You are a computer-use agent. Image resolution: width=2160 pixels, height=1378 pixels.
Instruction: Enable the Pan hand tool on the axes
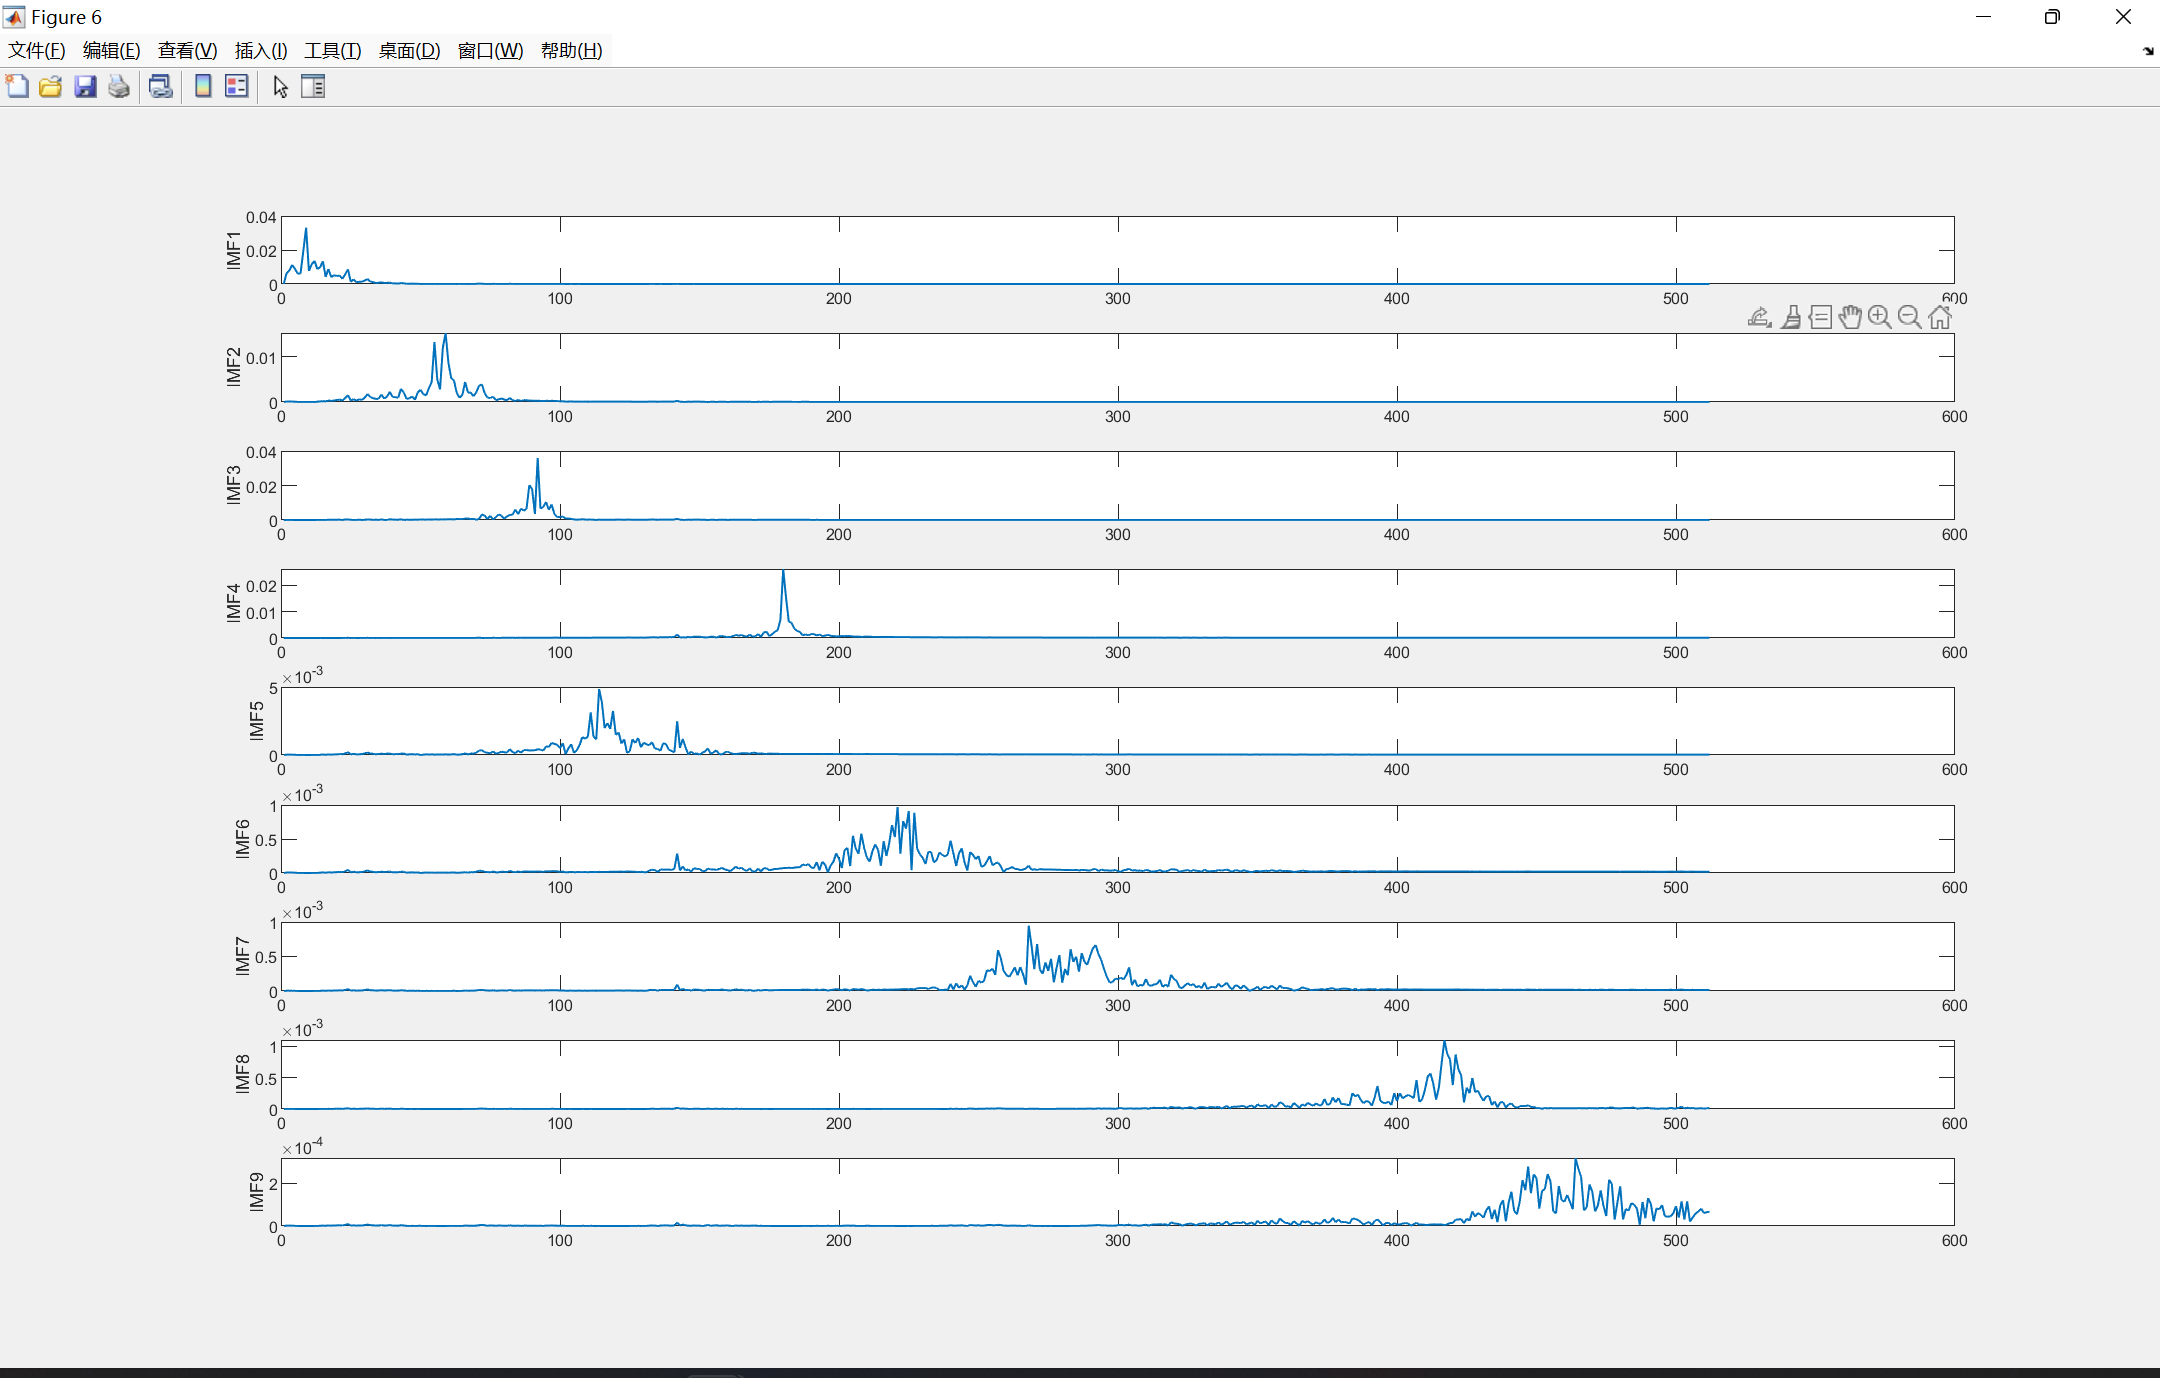(x=1850, y=317)
